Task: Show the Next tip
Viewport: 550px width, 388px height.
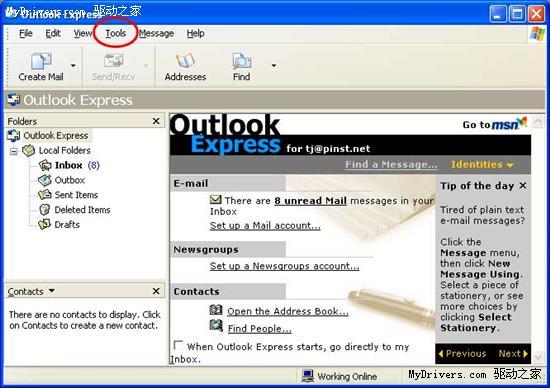Action: (x=513, y=354)
